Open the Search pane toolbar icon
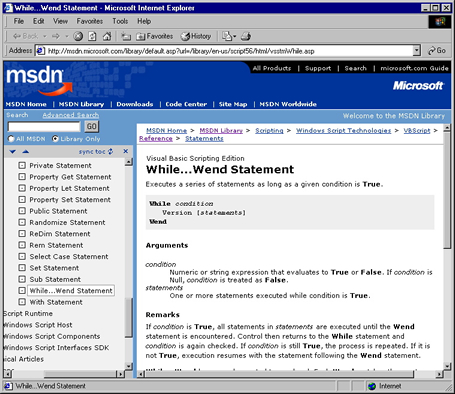The height and width of the screenshot is (394, 455). click(x=126, y=36)
